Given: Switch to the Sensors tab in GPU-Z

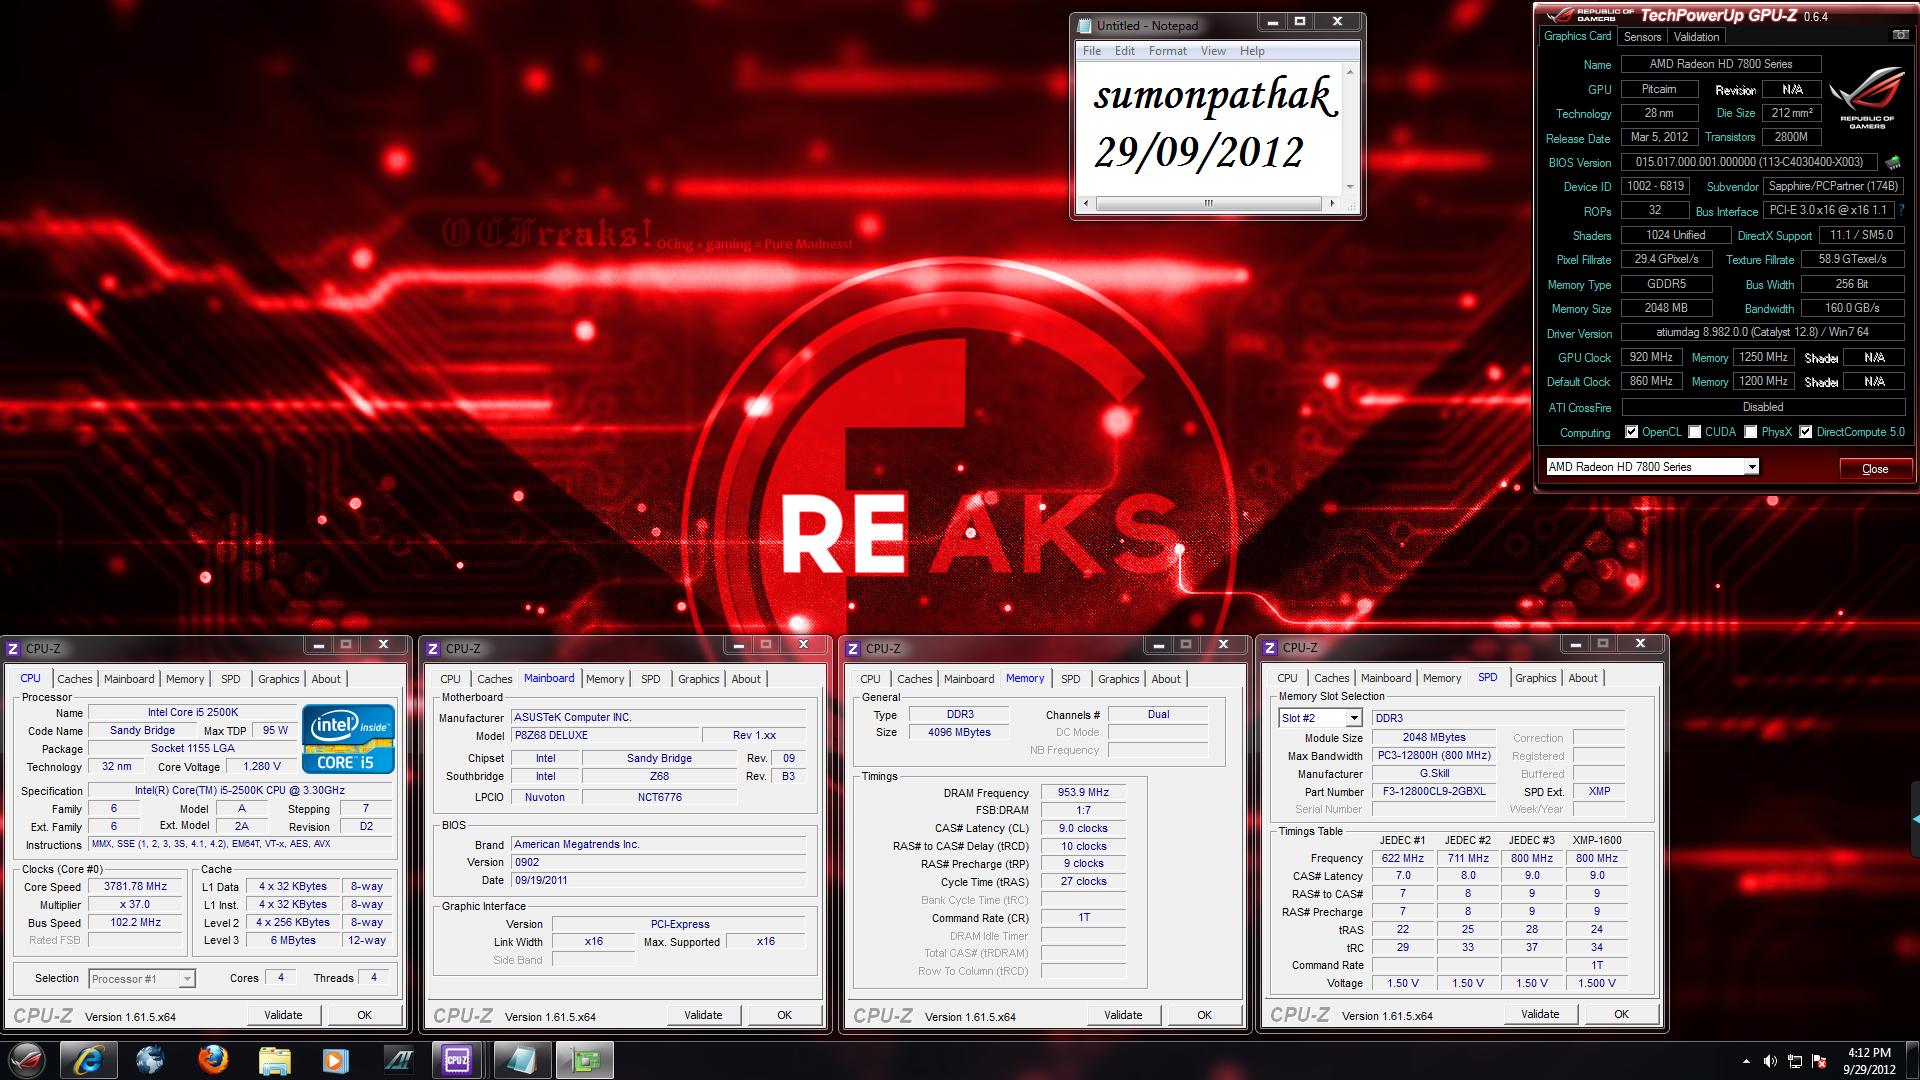Looking at the screenshot, I should point(1642,36).
